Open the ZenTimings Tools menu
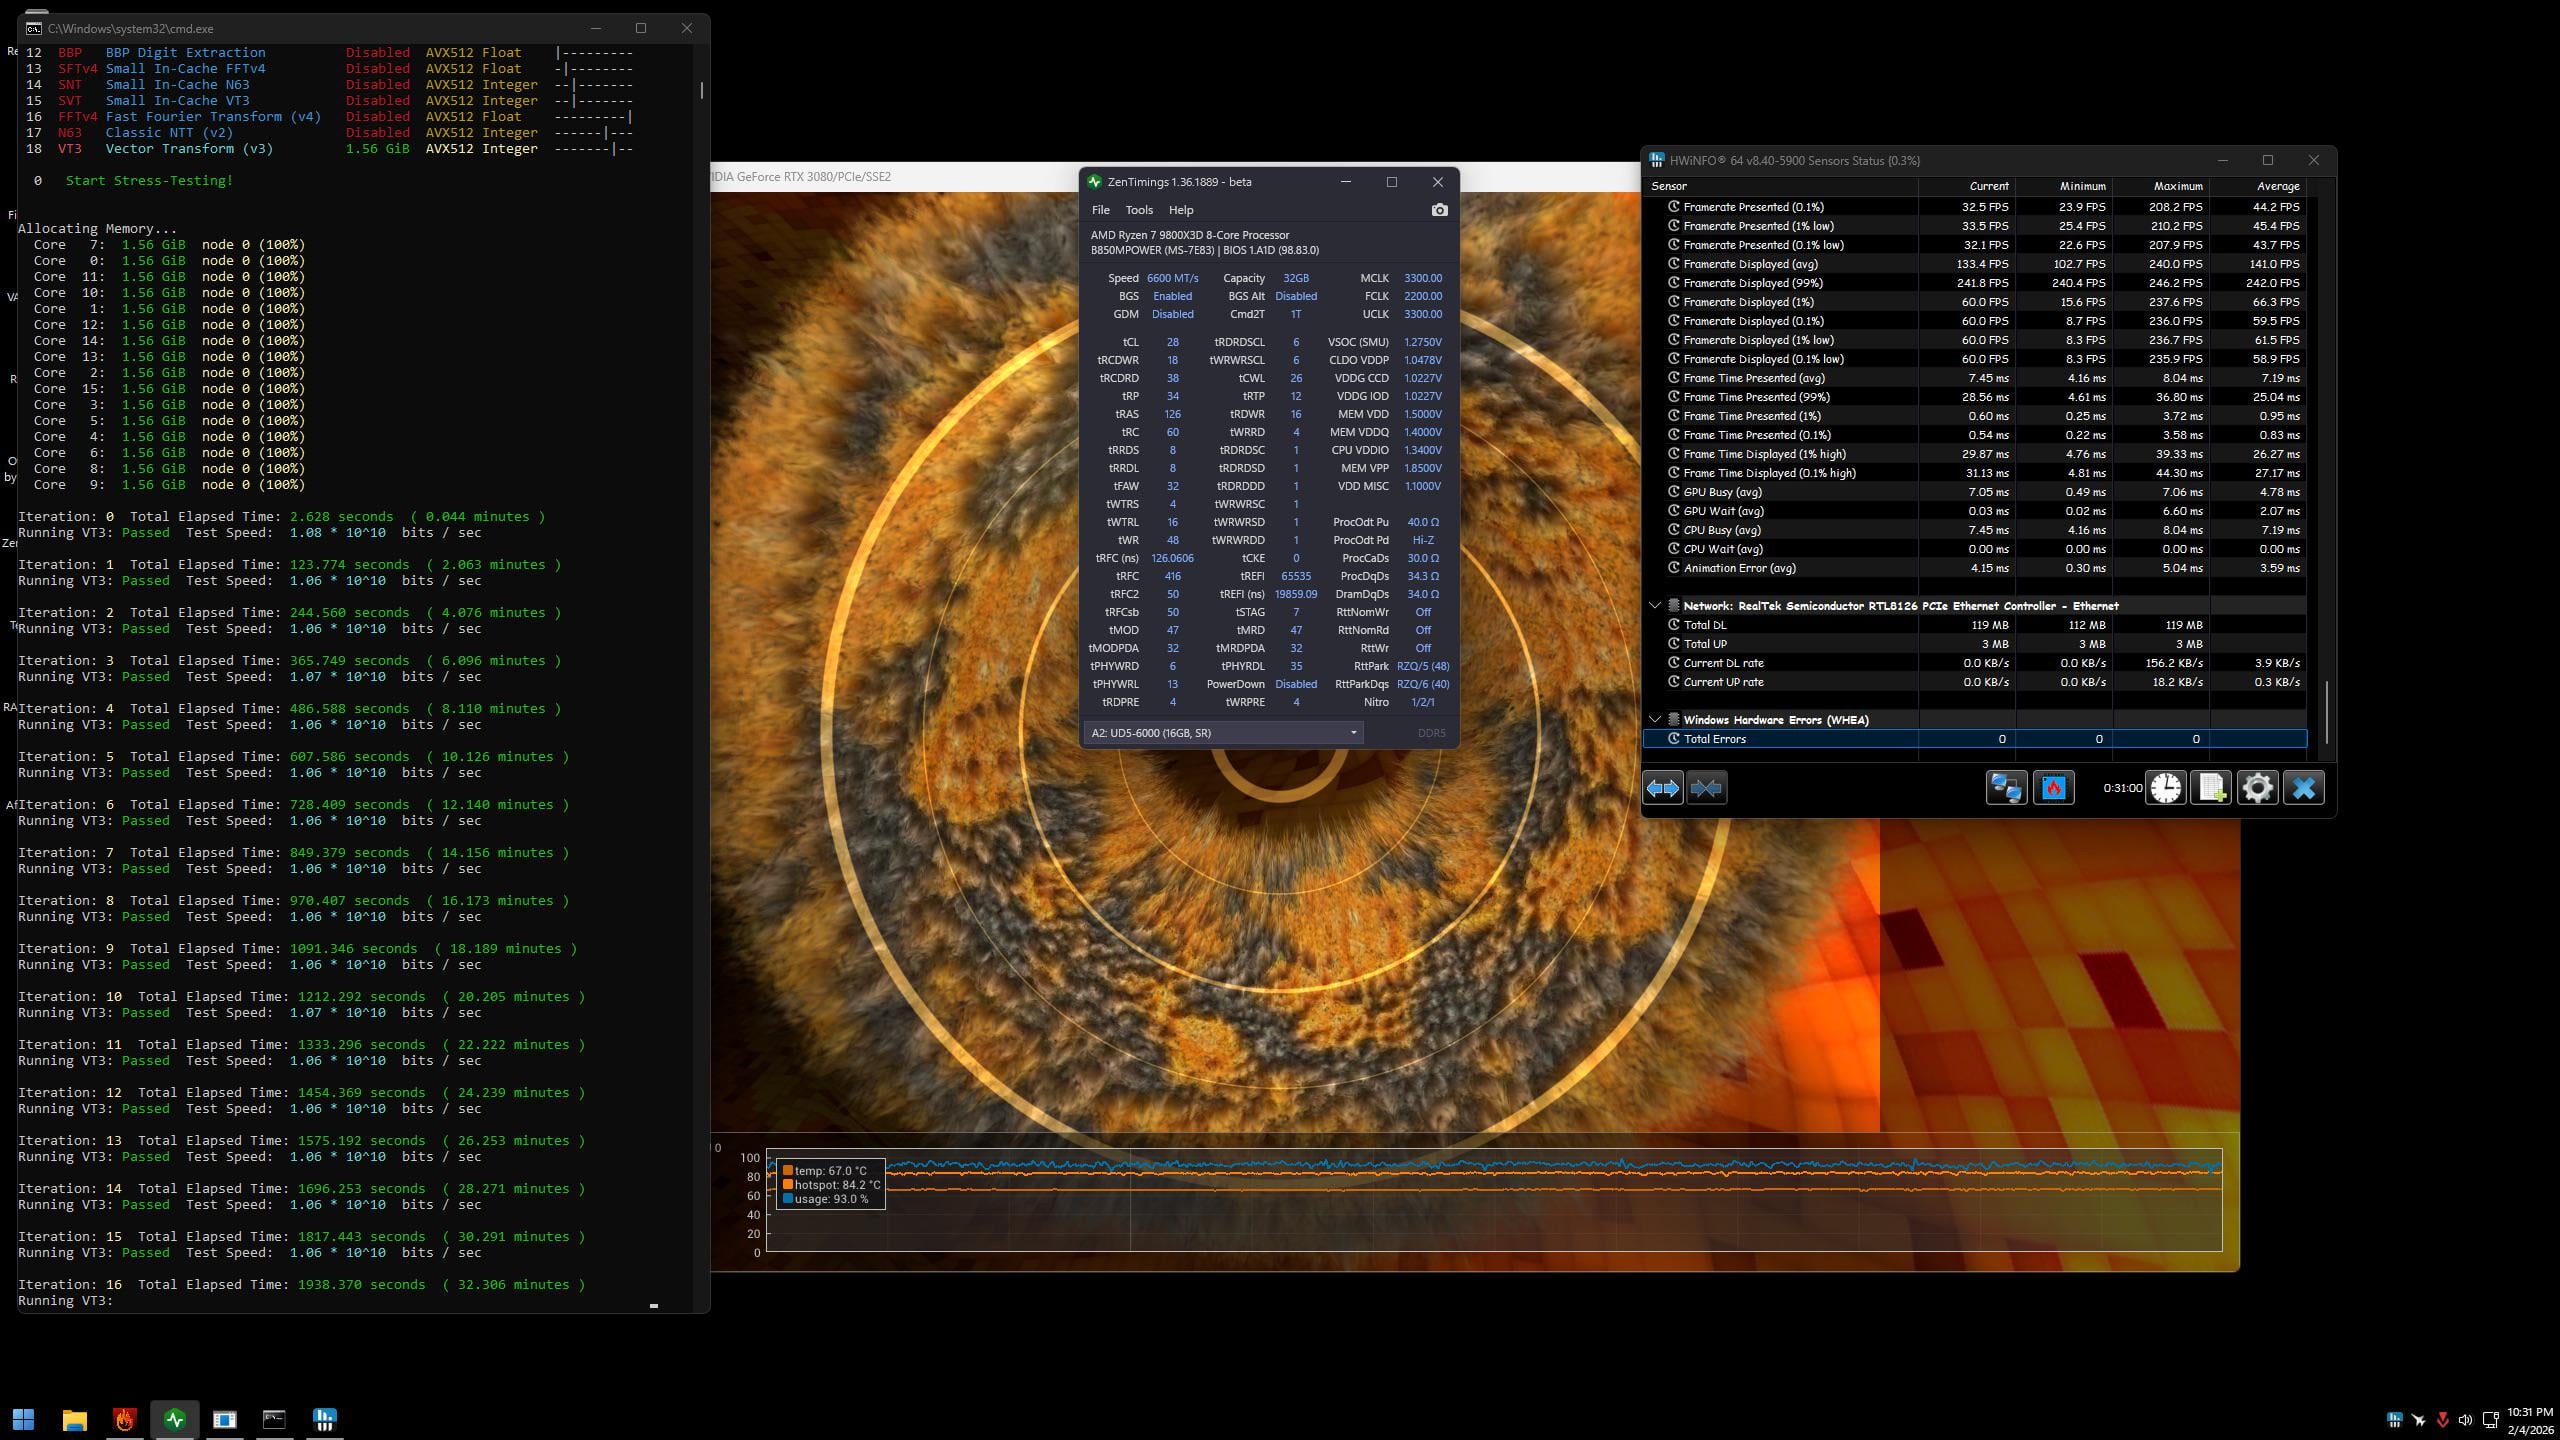This screenshot has height=1440, width=2560. pyautogui.click(x=1138, y=210)
